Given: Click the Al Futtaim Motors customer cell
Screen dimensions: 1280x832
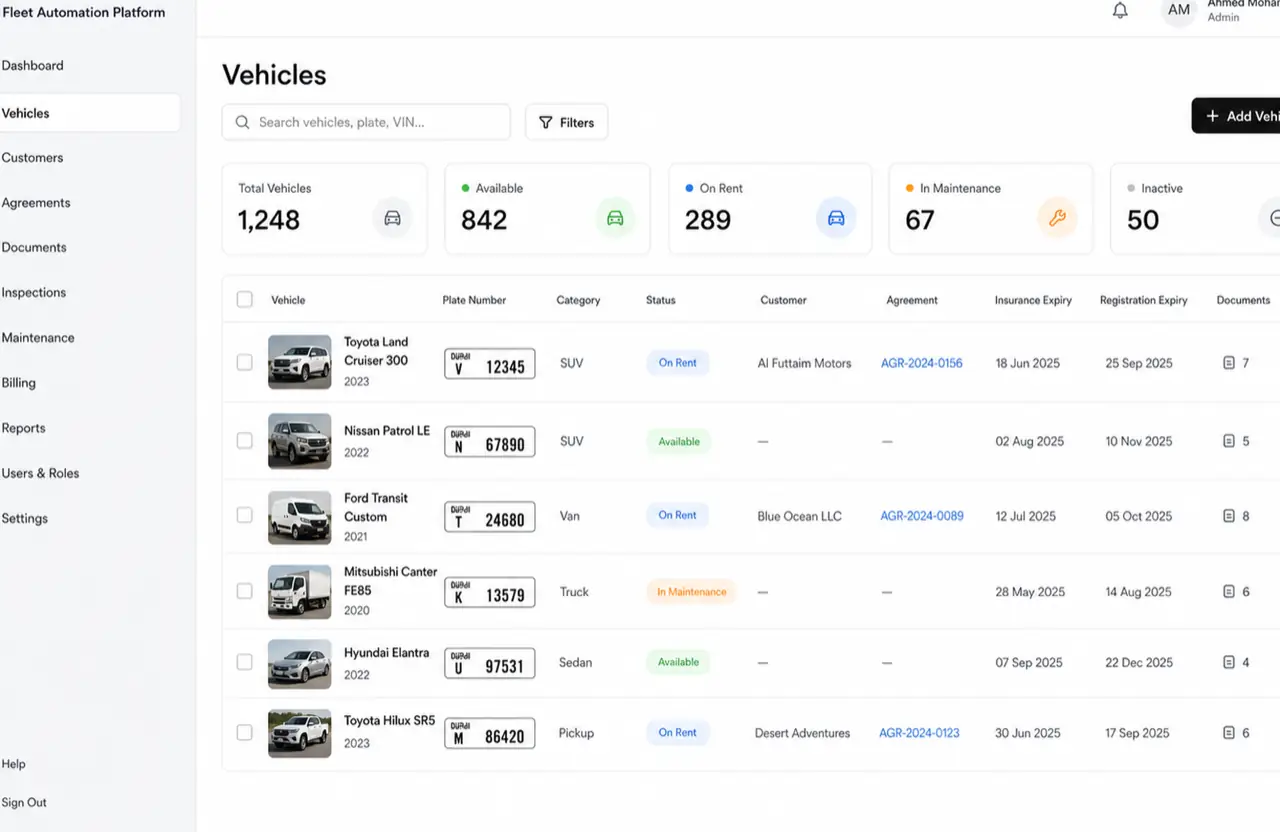Looking at the screenshot, I should (x=804, y=363).
